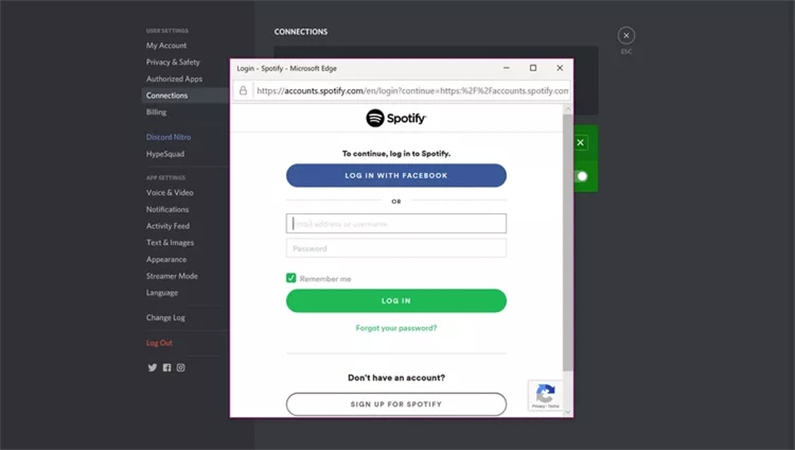
Task: Open Voice & Video settings
Action: tap(170, 193)
